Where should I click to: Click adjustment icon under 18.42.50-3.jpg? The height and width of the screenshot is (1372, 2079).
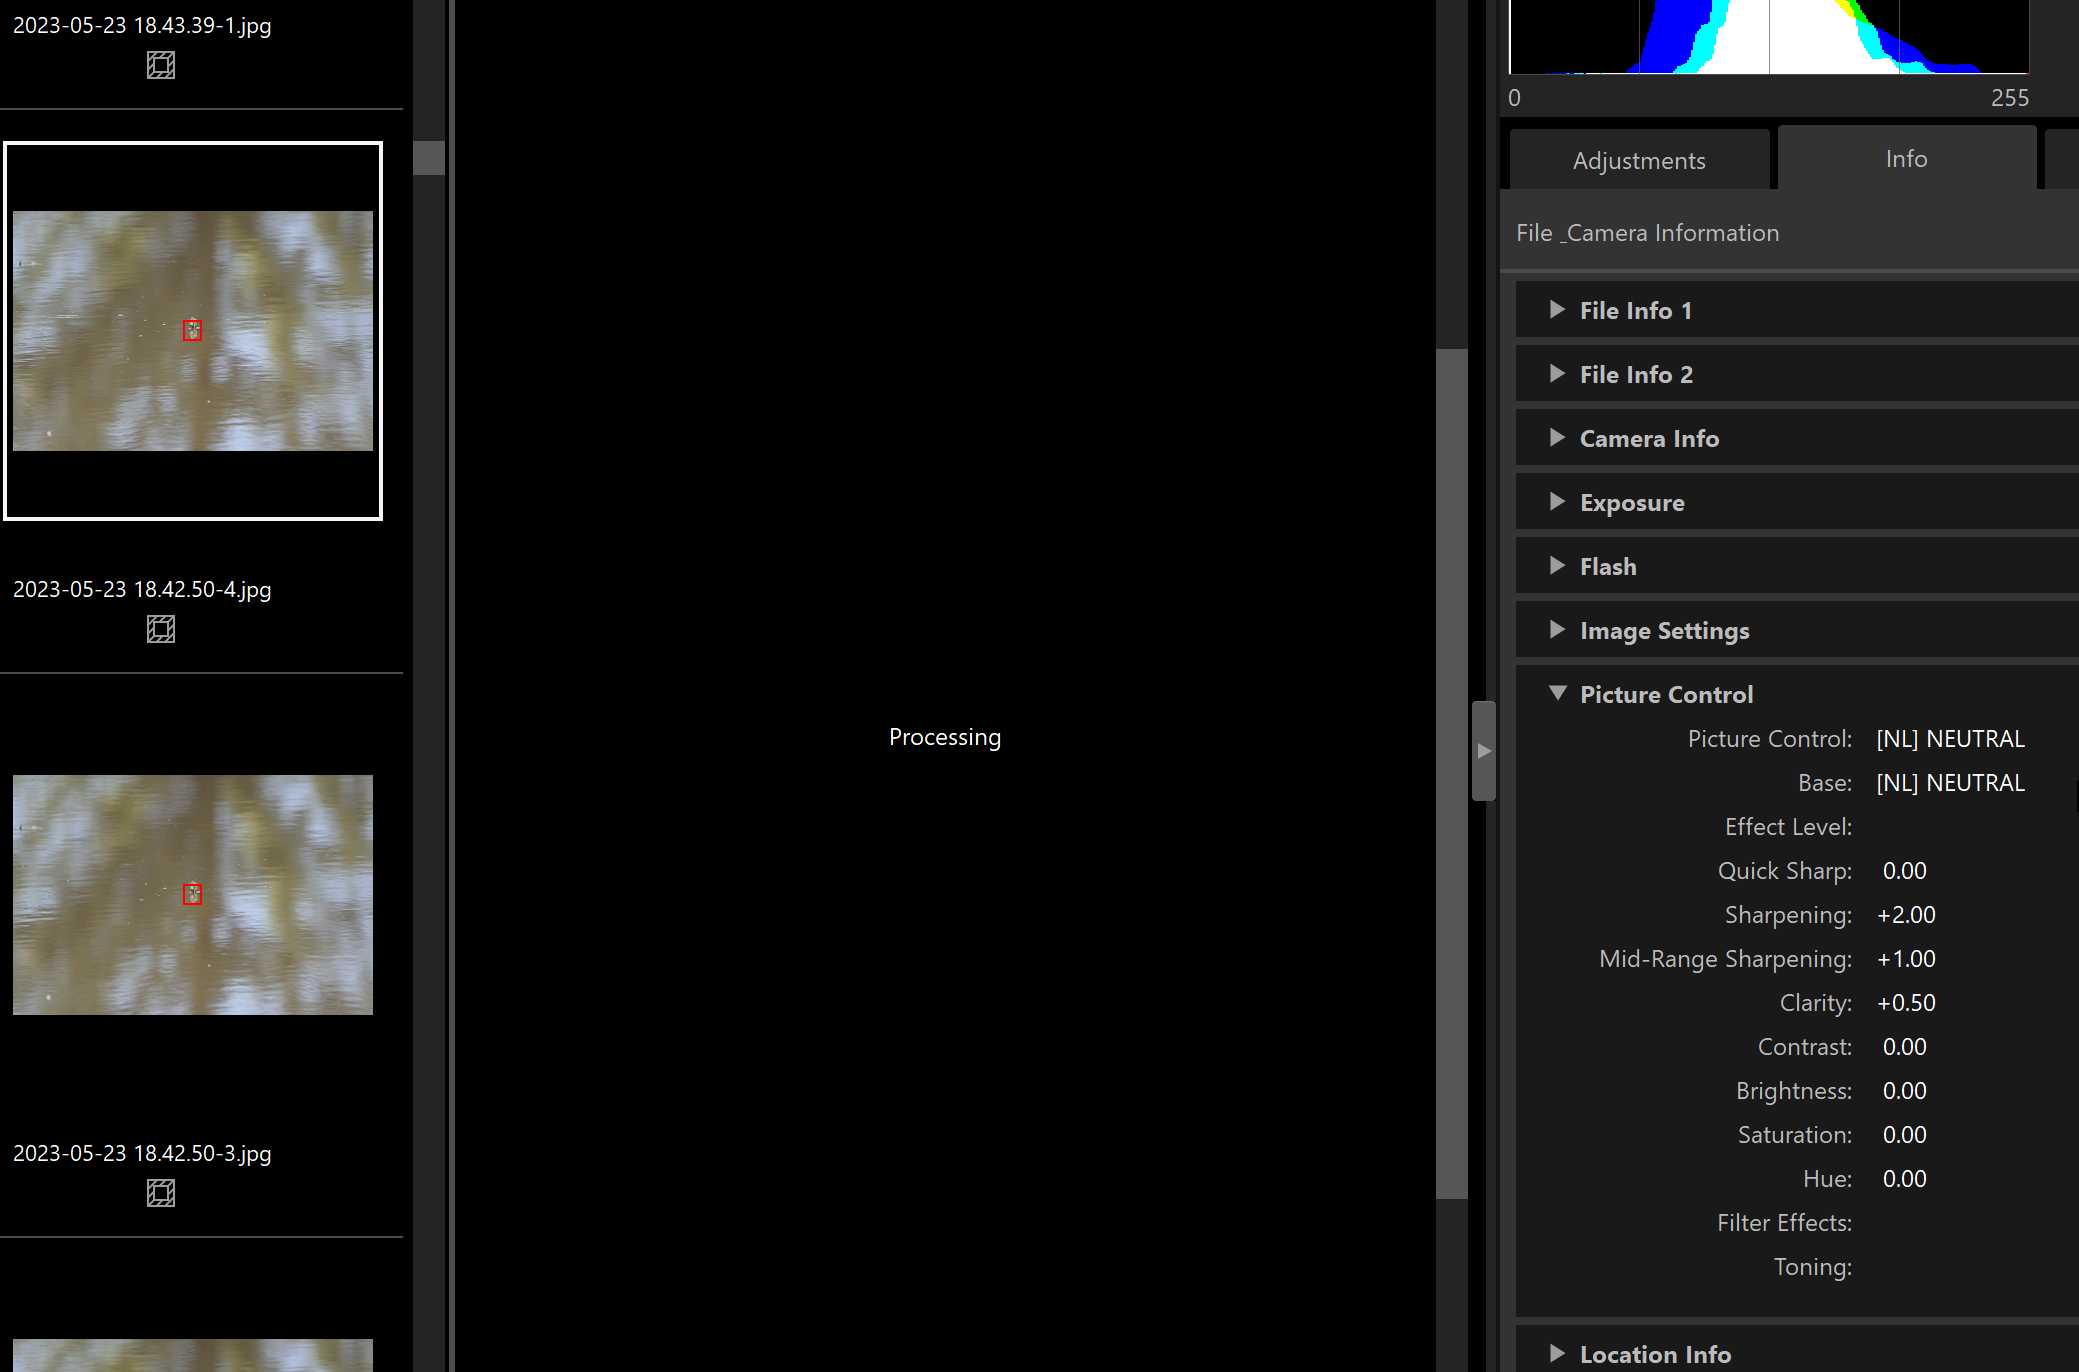tap(161, 1193)
